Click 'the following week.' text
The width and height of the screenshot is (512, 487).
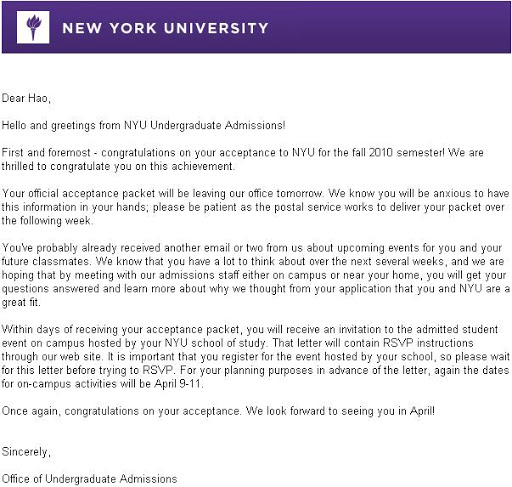coord(47,221)
